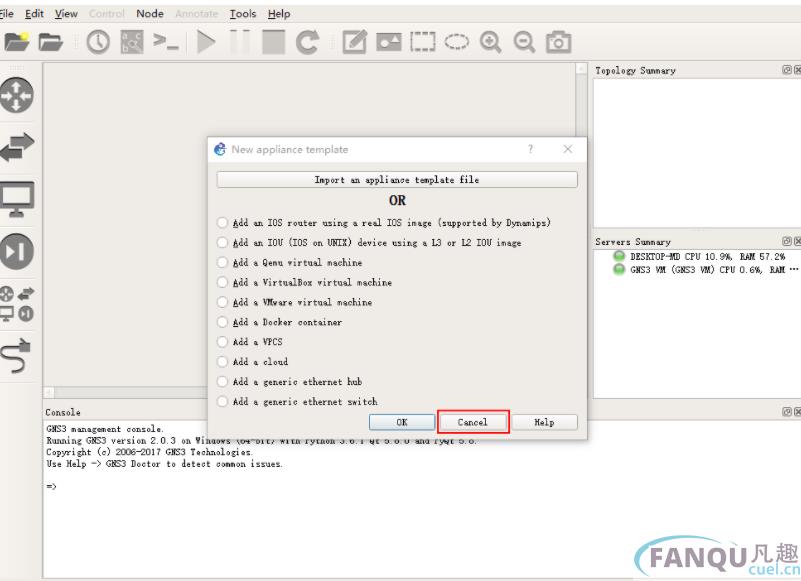Stop all nodes with the stop icon
The height and width of the screenshot is (581, 801).
273,41
